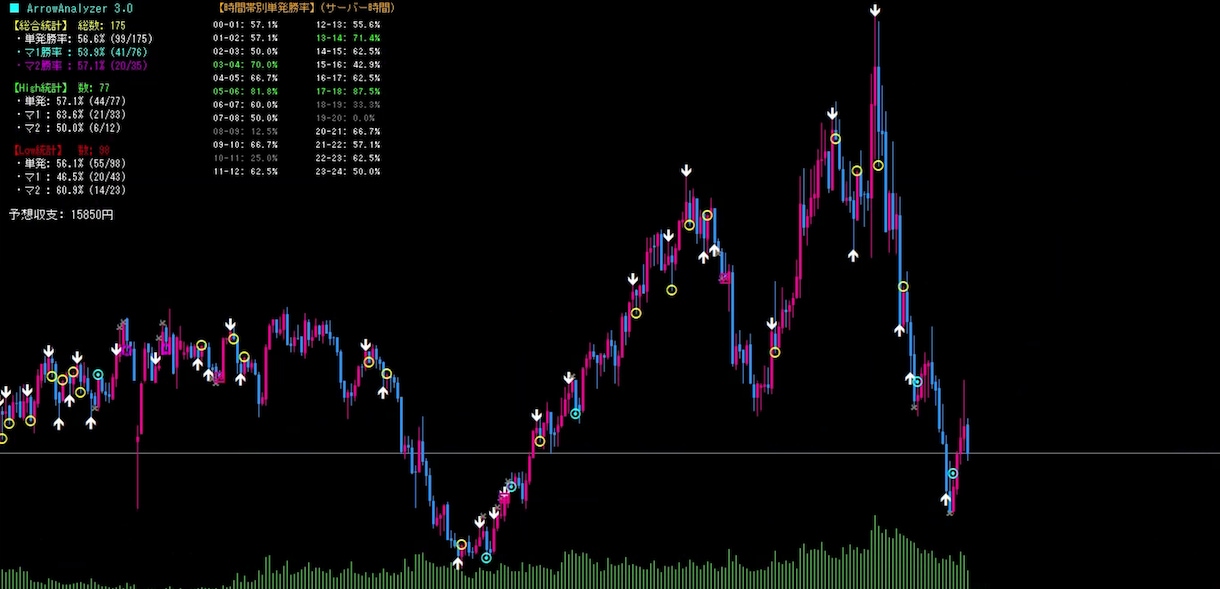Click the green 13-14: 71.4% row

pyautogui.click(x=348, y=38)
